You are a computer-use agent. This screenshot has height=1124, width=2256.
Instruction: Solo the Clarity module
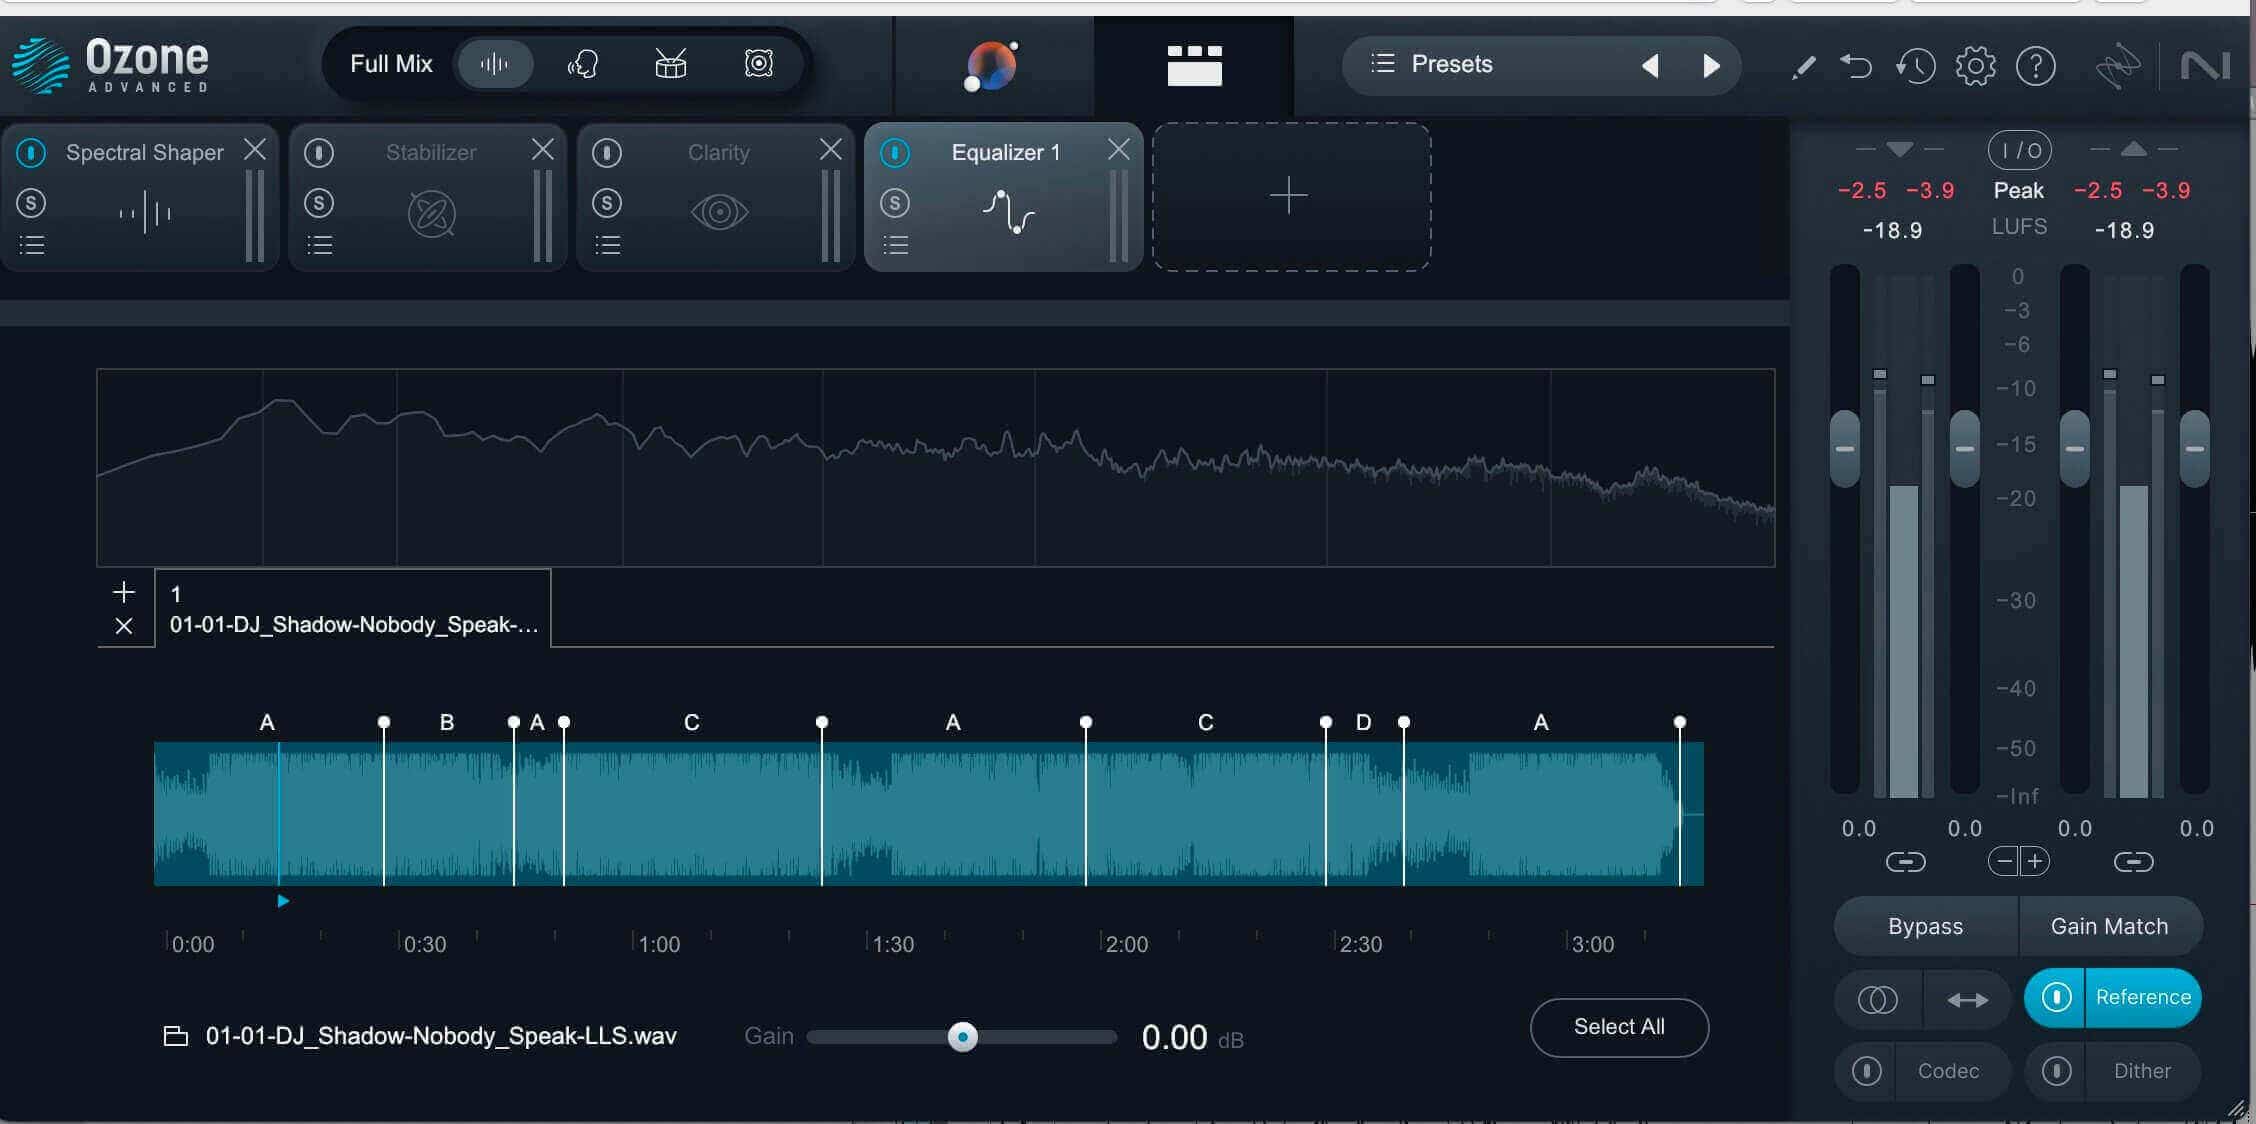coord(607,204)
